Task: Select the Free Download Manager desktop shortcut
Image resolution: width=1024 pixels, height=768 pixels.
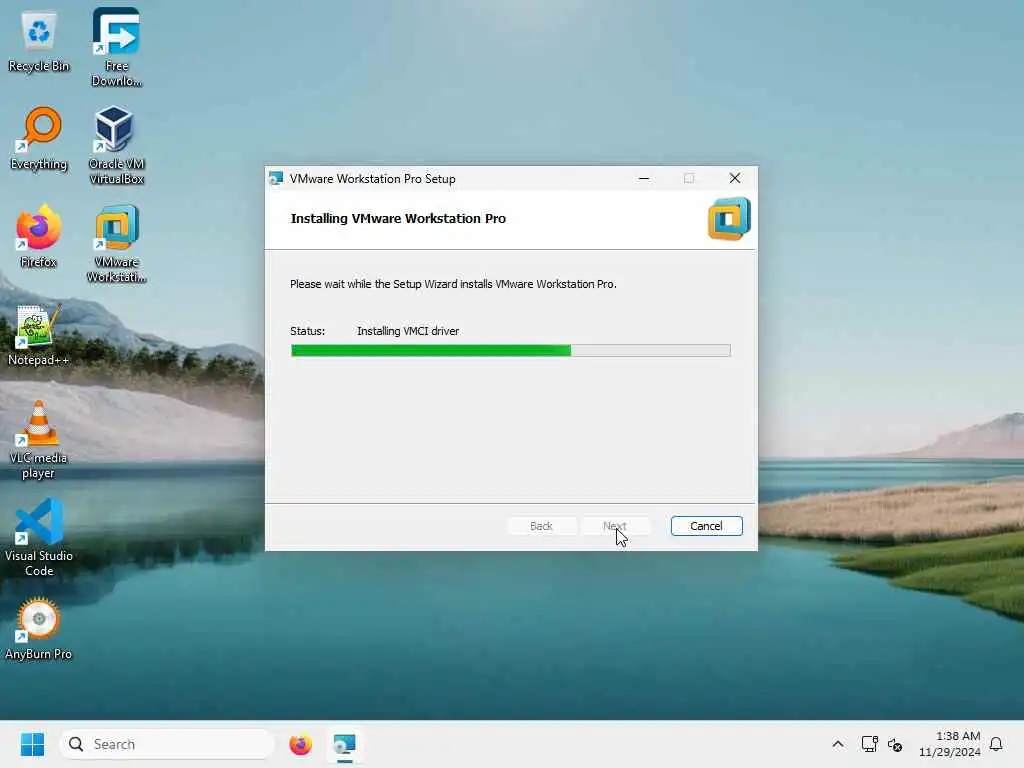Action: (x=116, y=47)
